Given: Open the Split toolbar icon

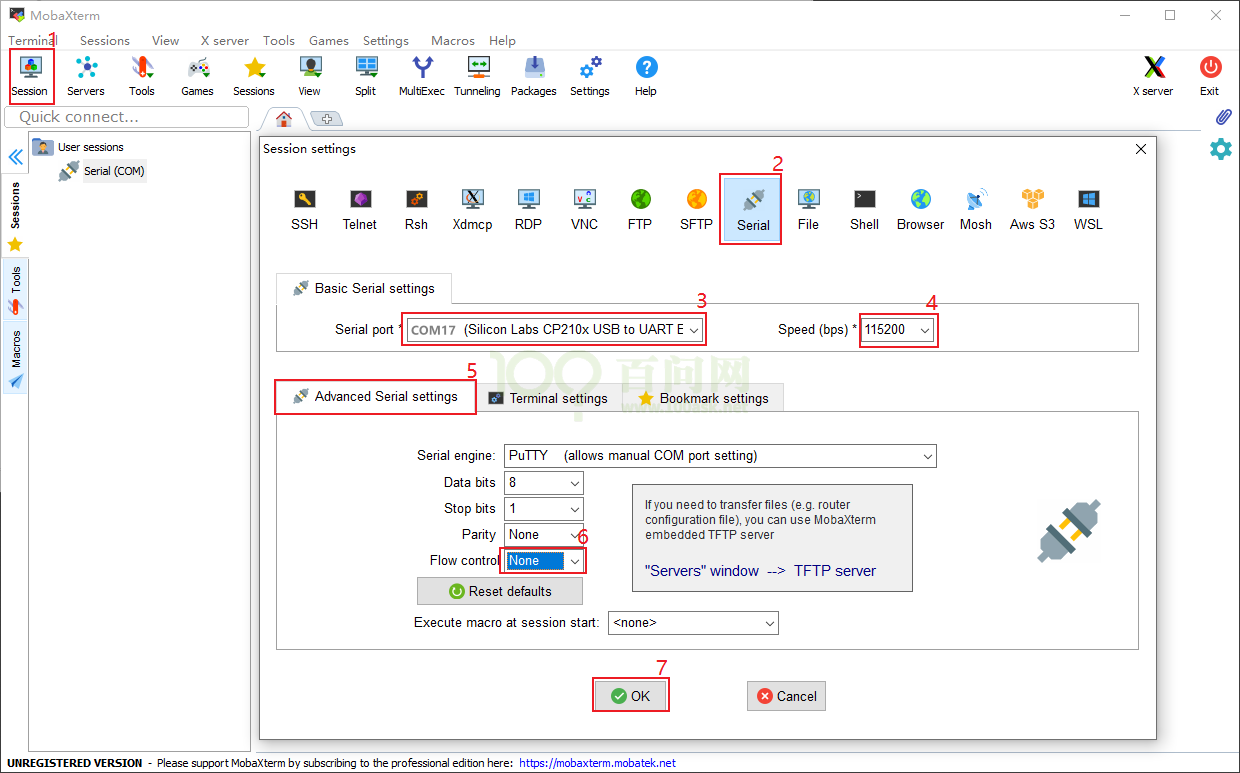Looking at the screenshot, I should pyautogui.click(x=366, y=76).
